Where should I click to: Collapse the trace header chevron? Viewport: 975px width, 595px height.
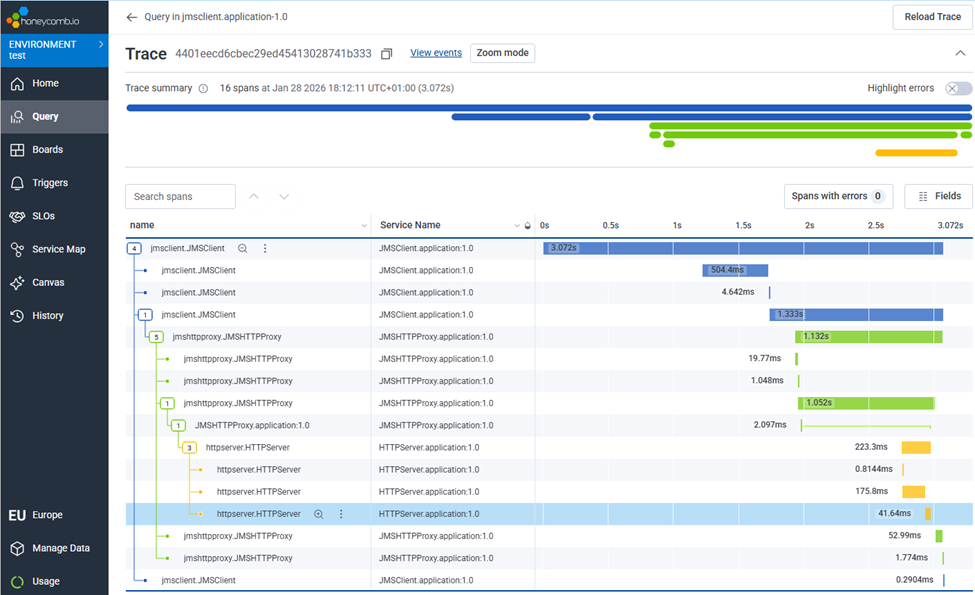[x=960, y=53]
